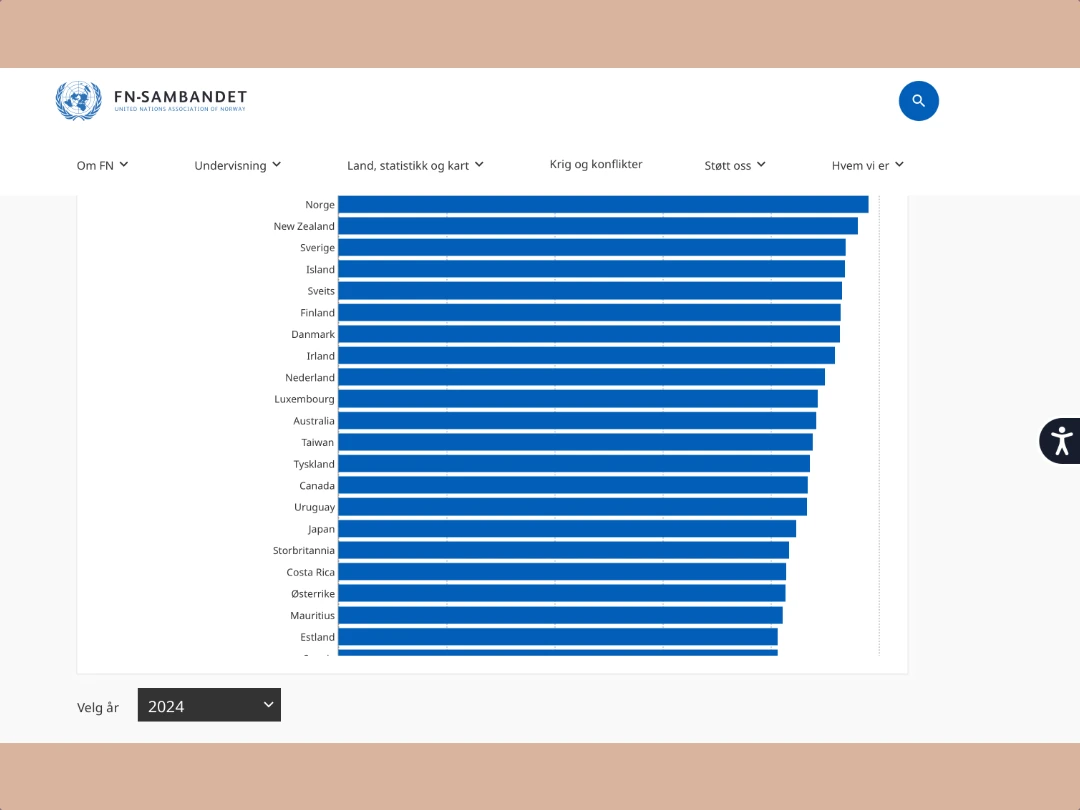Click the Nederland bar

click(x=581, y=377)
